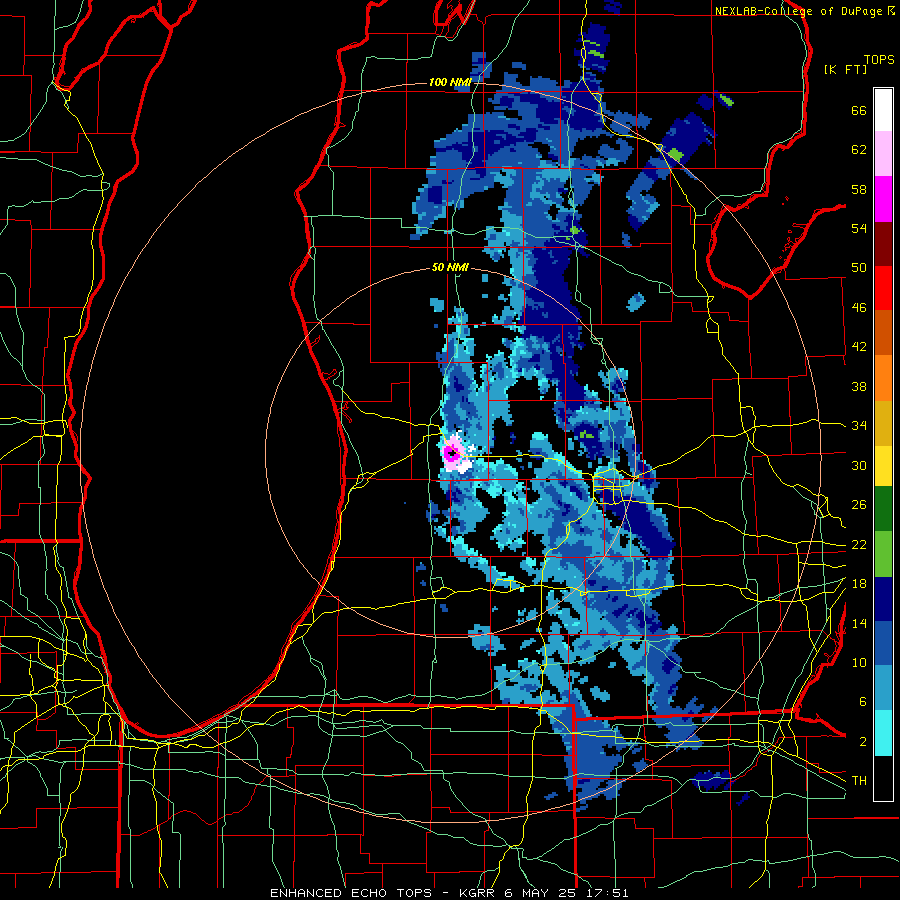Viewport: 900px width, 900px height.
Task: Click the "14" legend value
Action: coord(859,623)
